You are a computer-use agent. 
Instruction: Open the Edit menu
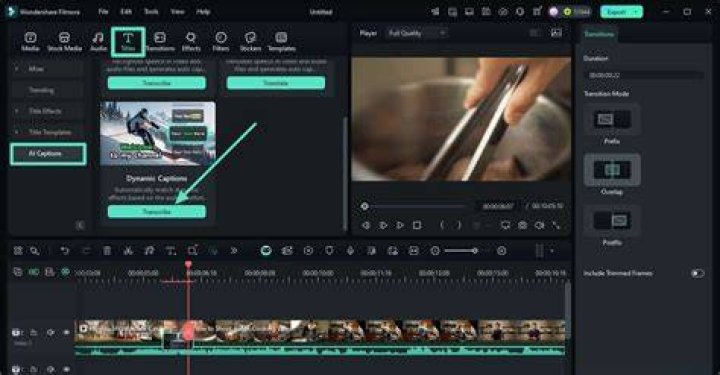[126, 11]
